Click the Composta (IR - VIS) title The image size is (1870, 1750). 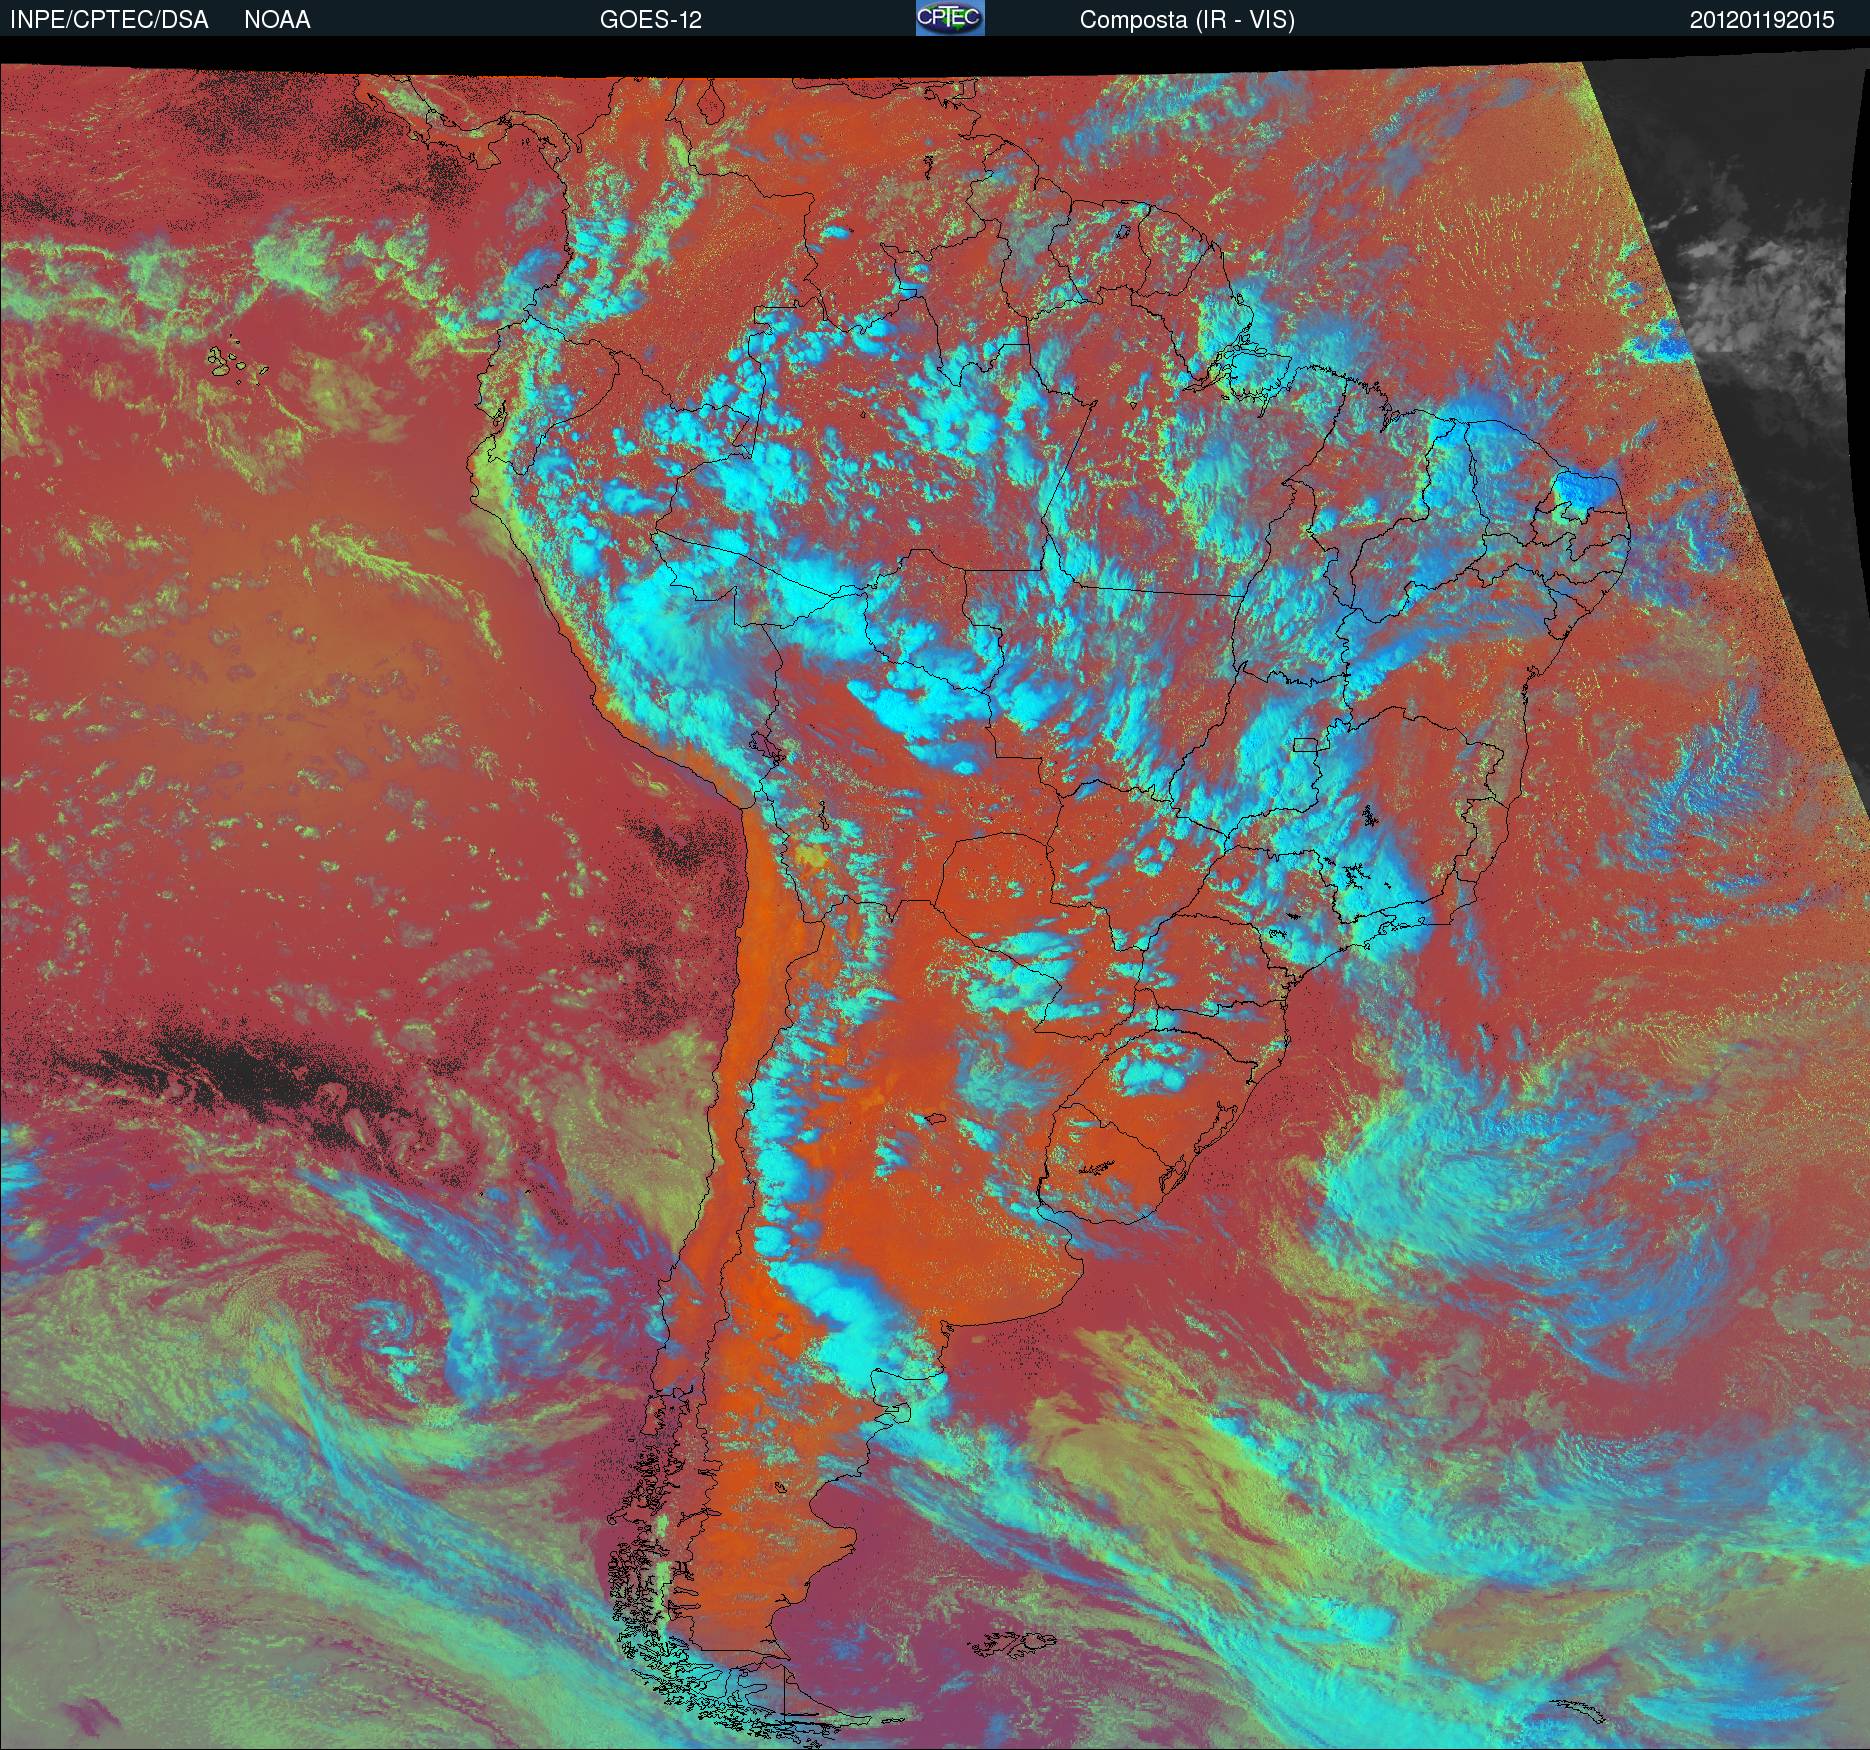[x=1187, y=20]
